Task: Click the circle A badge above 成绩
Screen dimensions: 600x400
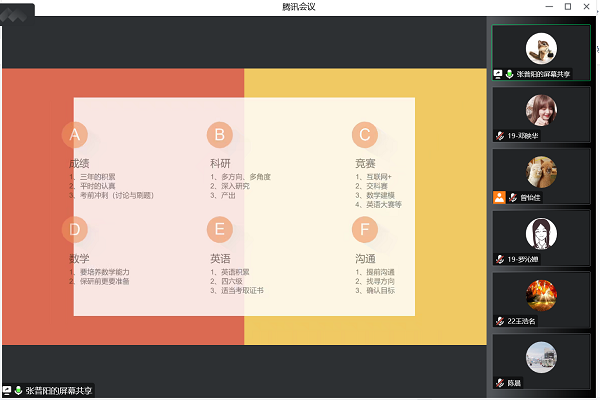Action: 75,134
